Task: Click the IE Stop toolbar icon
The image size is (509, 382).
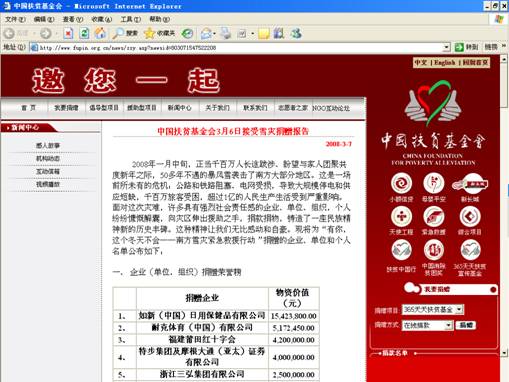Action: pos(68,33)
